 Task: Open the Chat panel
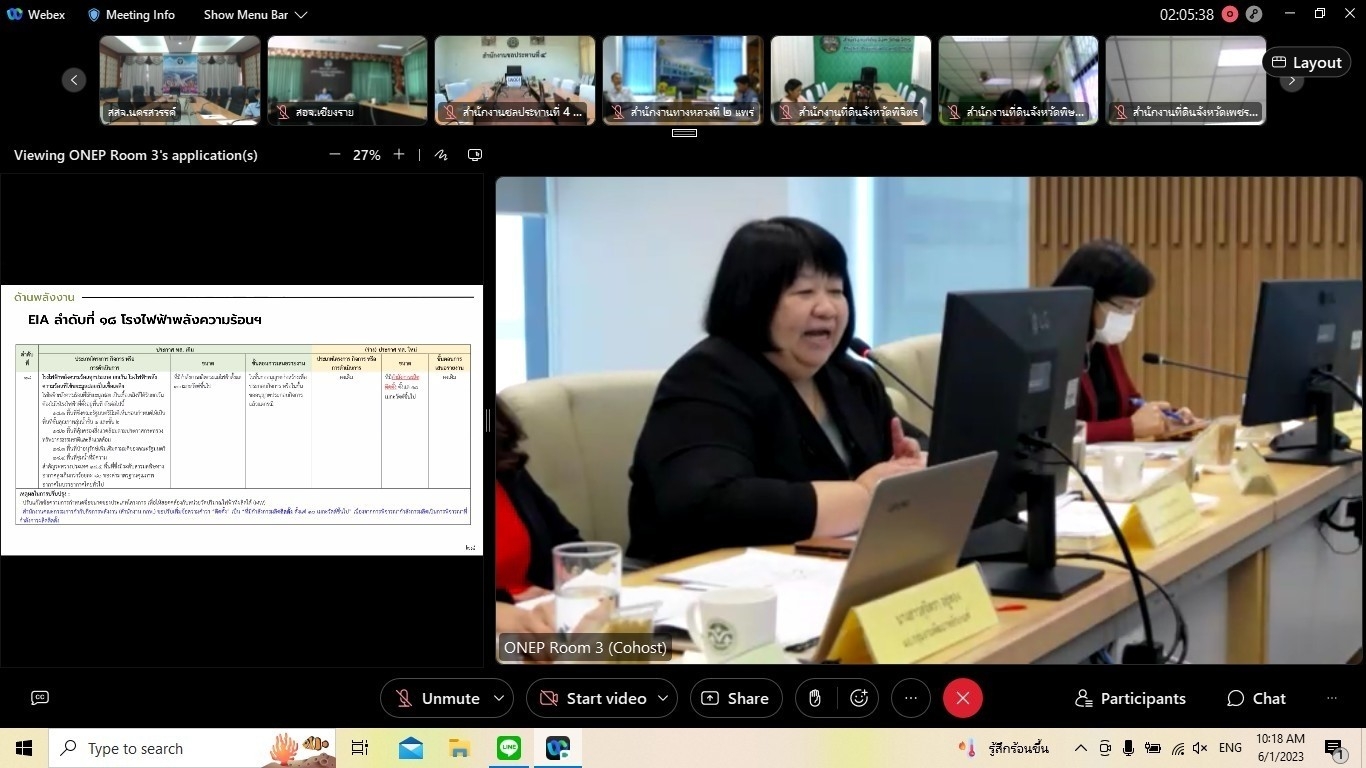[1257, 698]
